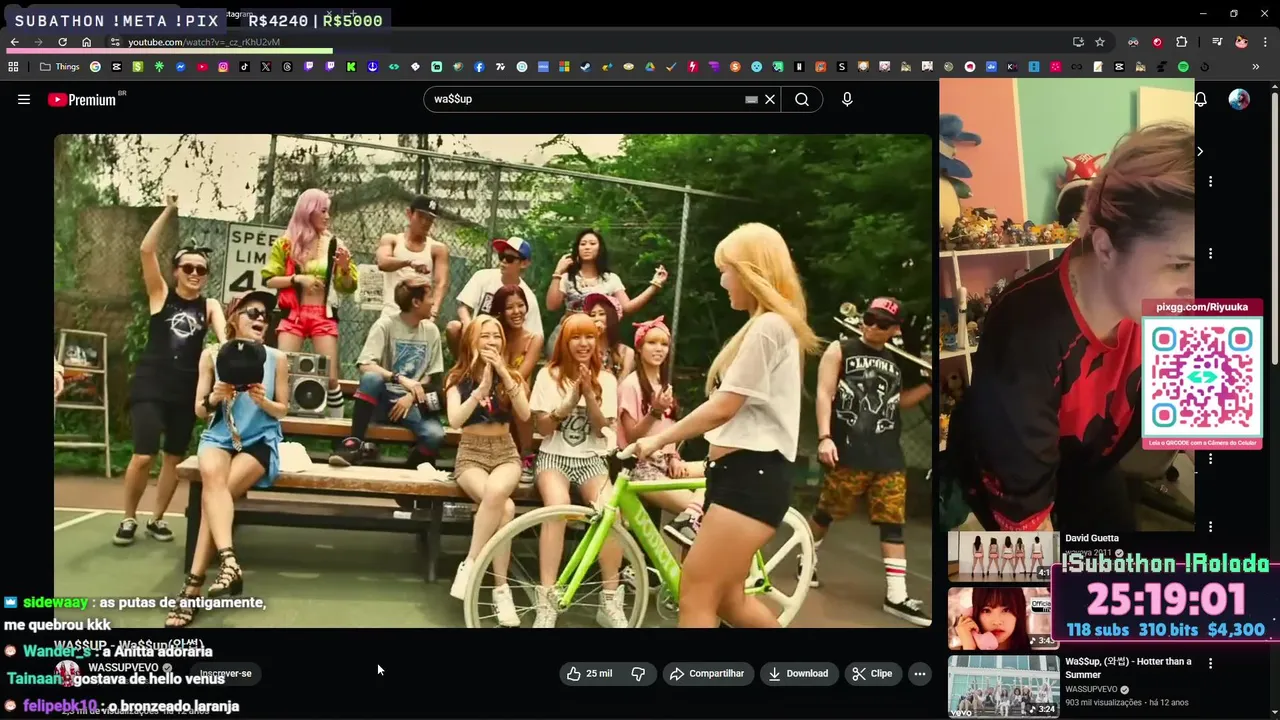Open the TikTok bookmark

point(244,67)
